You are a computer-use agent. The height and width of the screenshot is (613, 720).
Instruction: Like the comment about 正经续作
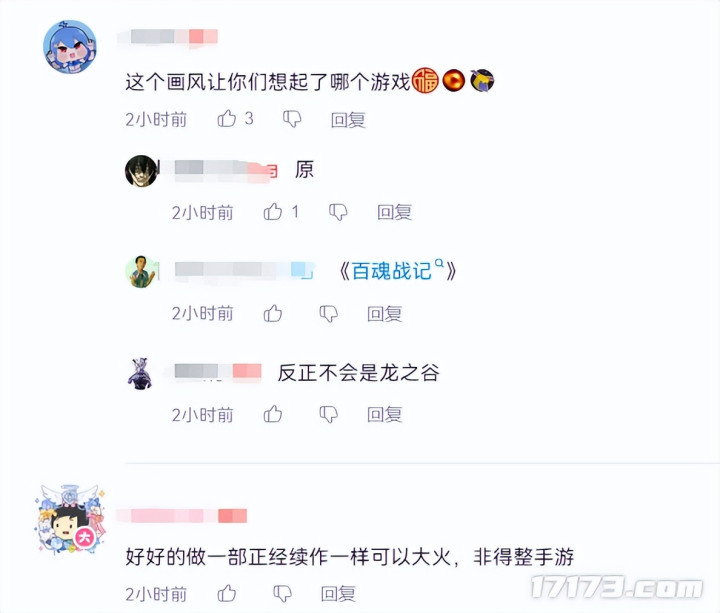coord(226,593)
